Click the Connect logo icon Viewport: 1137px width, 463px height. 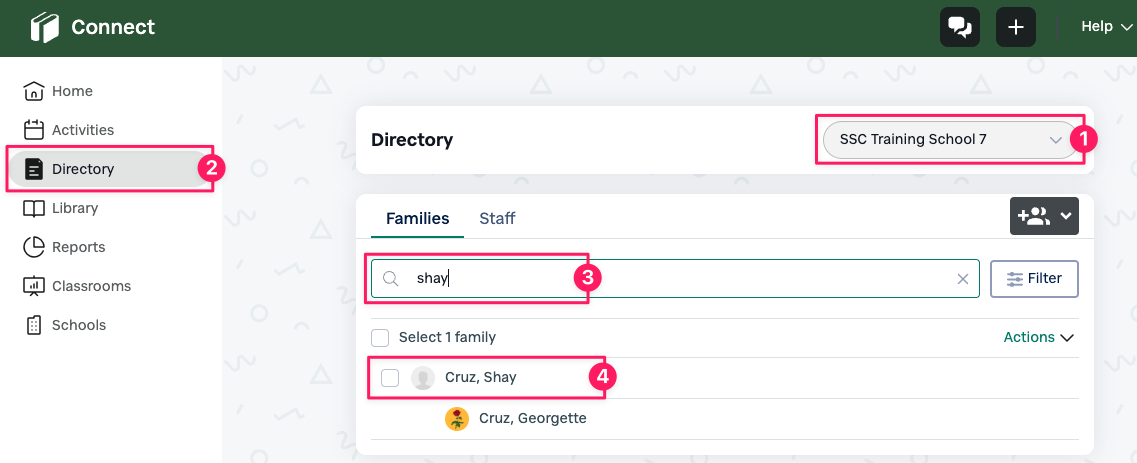pyautogui.click(x=45, y=27)
